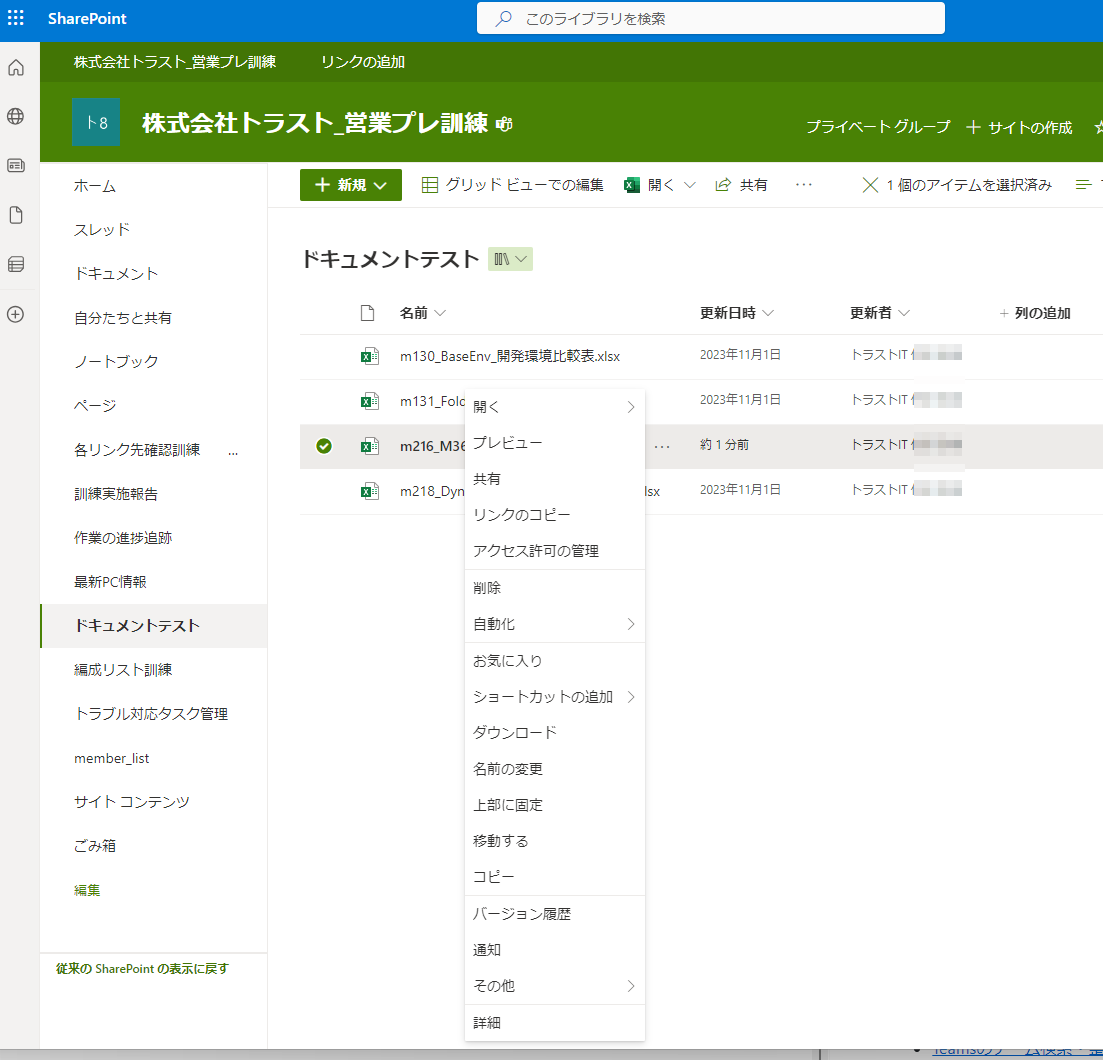Go to Home via left rail house icon
Screen dimensions: 1103x1060
click(15, 68)
